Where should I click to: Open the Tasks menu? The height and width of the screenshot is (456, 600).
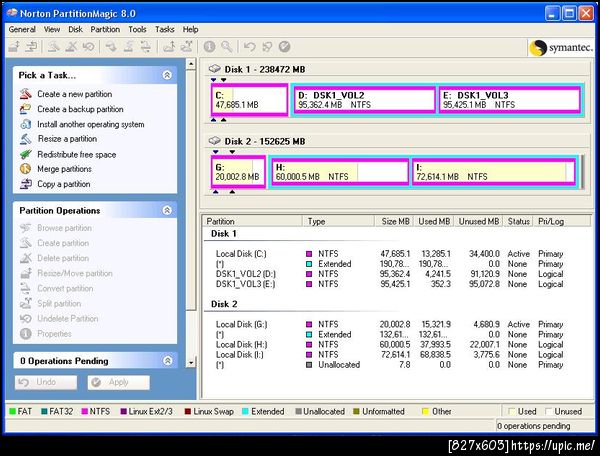165,29
